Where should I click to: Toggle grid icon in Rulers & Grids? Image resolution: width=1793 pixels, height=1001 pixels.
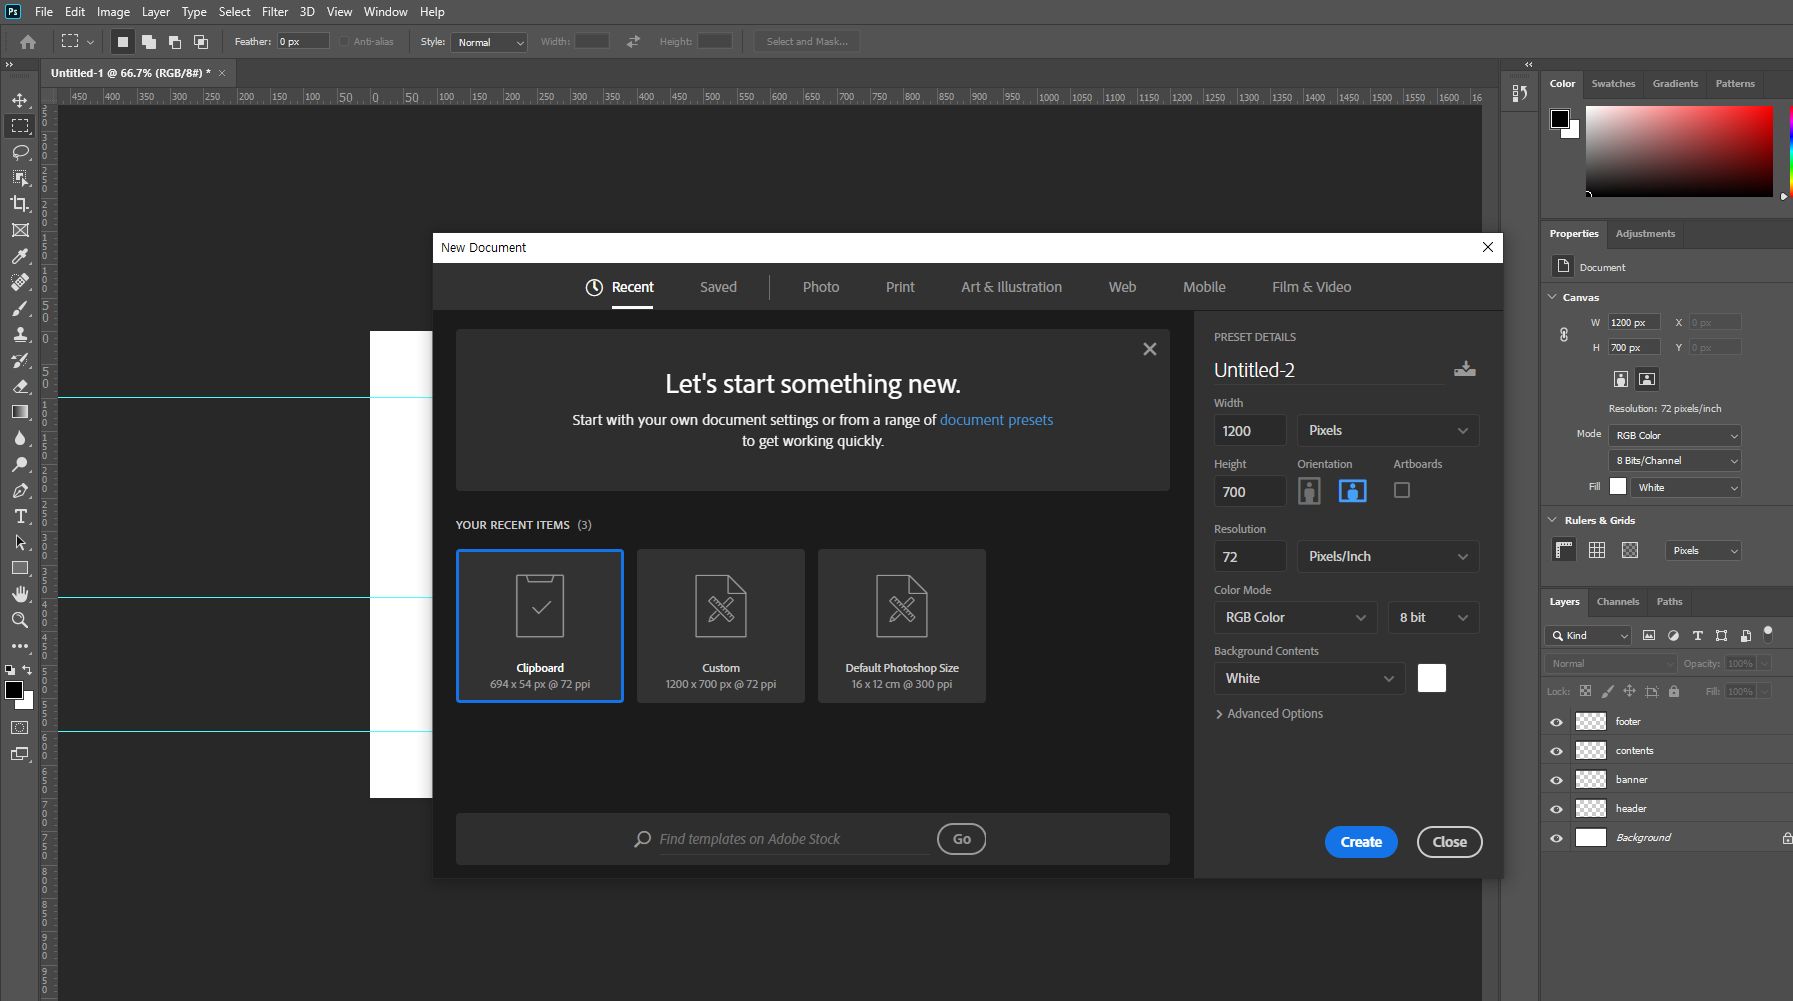(x=1597, y=550)
